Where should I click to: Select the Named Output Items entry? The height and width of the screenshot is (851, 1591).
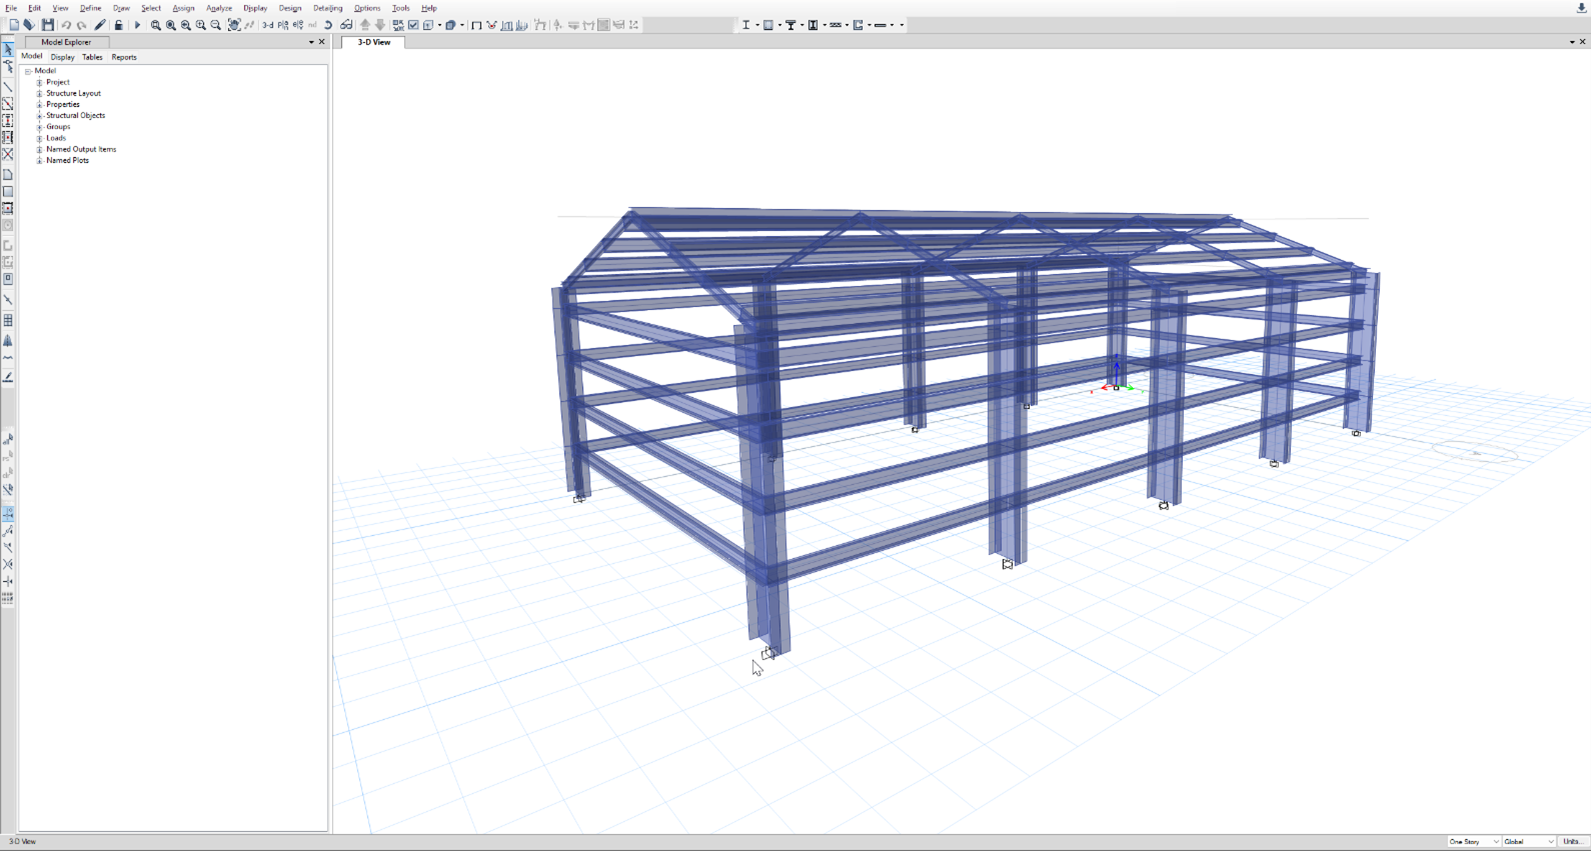[81, 149]
